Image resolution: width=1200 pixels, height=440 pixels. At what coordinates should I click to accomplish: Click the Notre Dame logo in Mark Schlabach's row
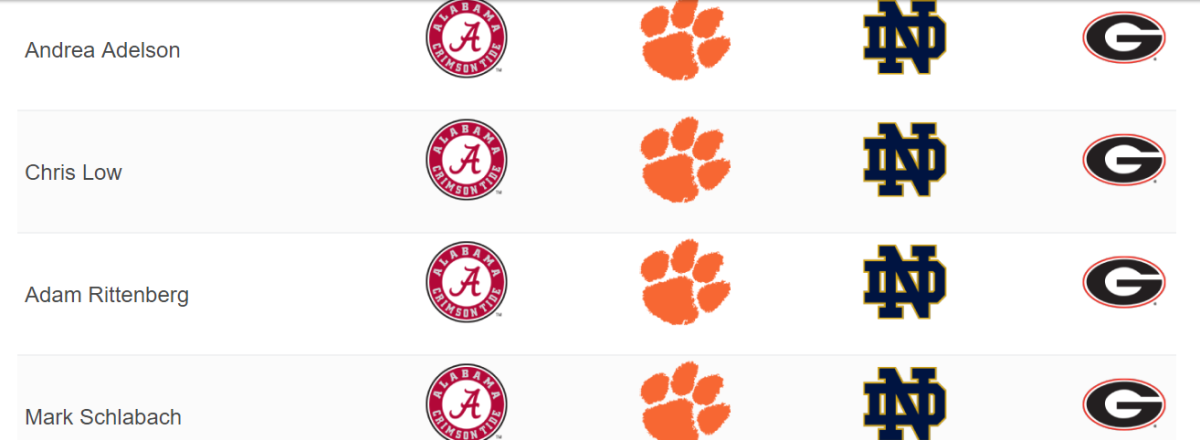pos(904,403)
